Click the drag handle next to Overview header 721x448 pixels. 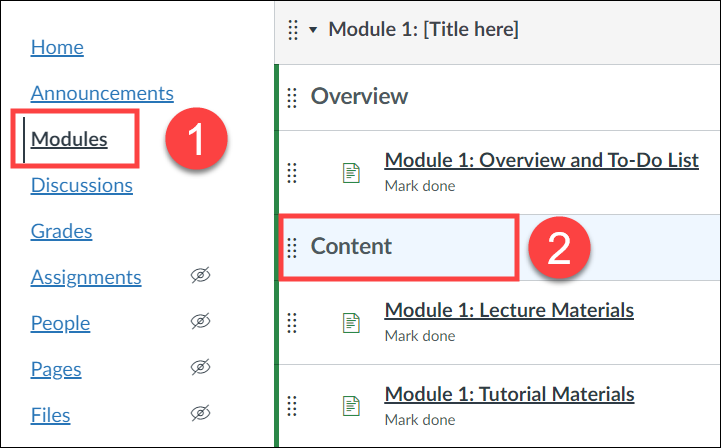(292, 98)
